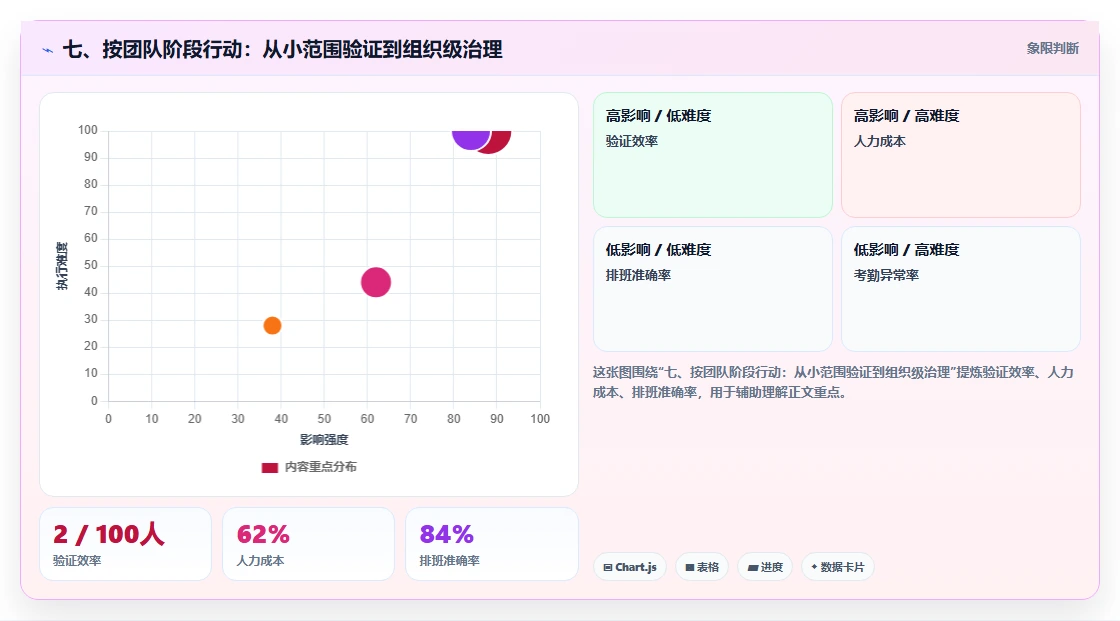Click the icon inside the 表格 chip
Viewport: 1120px width, 621px height.
(x=690, y=567)
